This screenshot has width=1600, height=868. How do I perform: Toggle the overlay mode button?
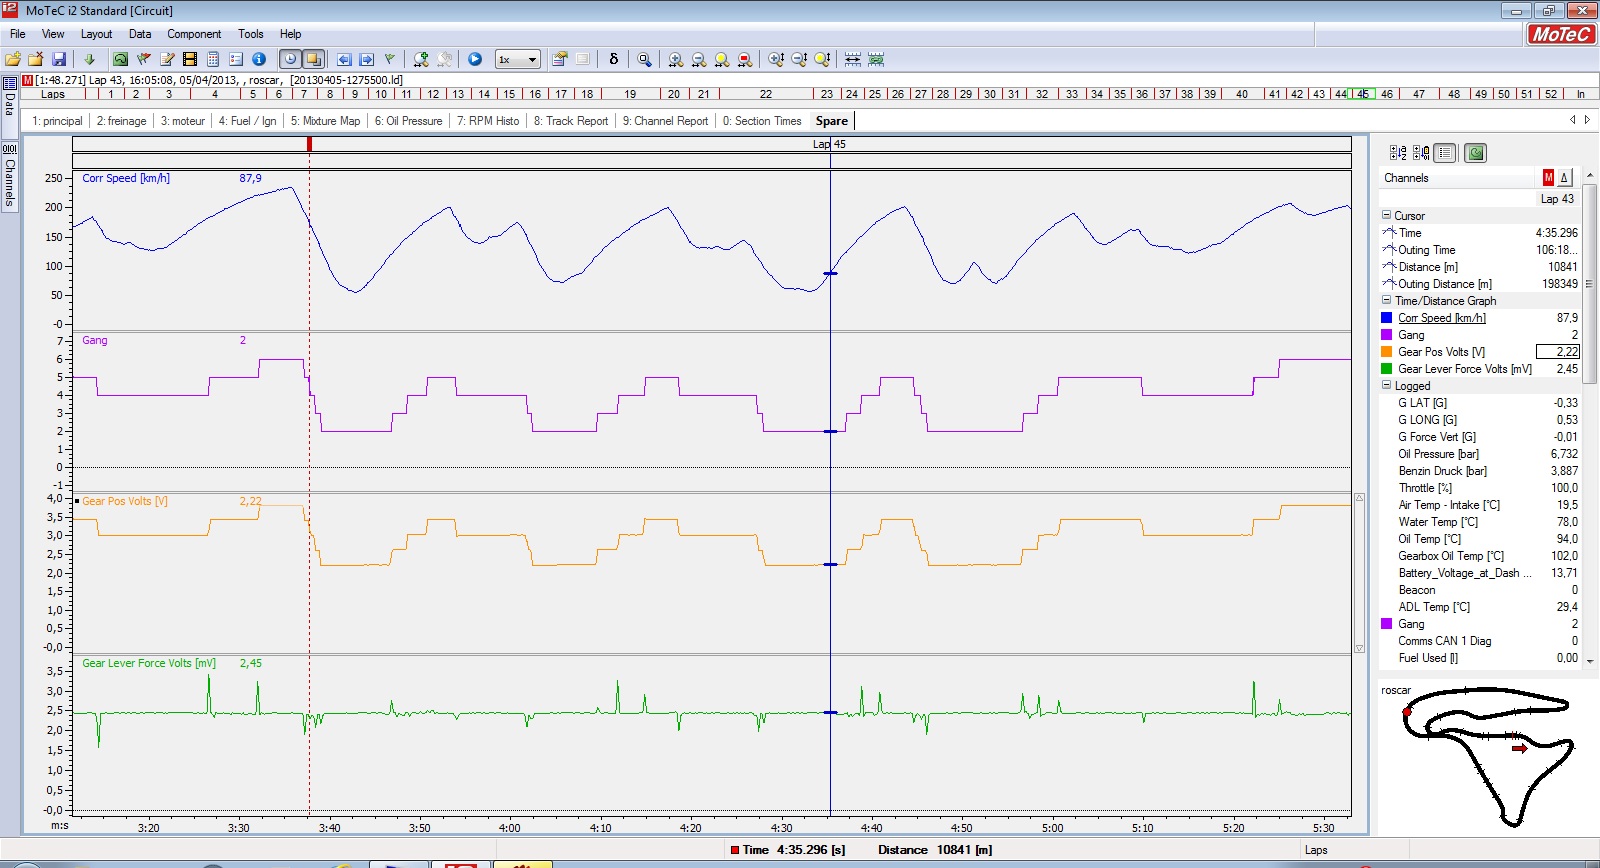pos(313,59)
